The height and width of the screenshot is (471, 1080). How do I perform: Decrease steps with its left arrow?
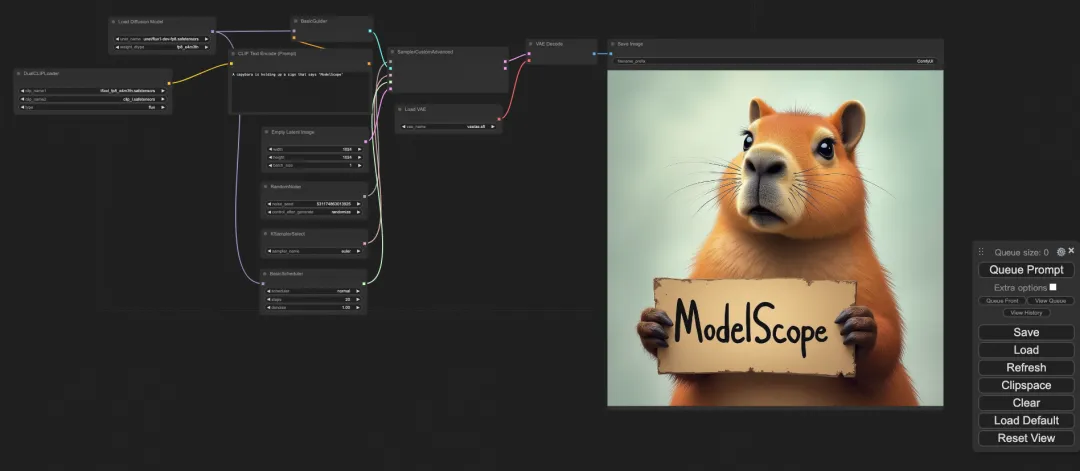click(x=268, y=300)
